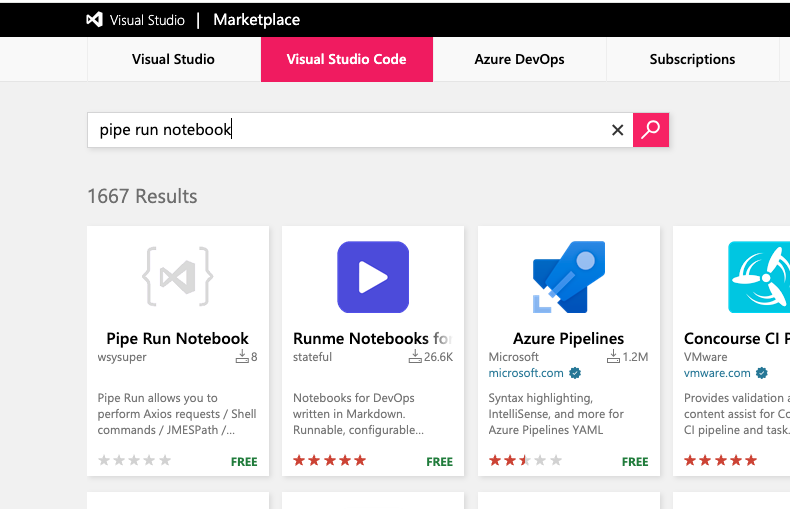
Task: Click the Microsoft publisher name
Action: (x=513, y=357)
